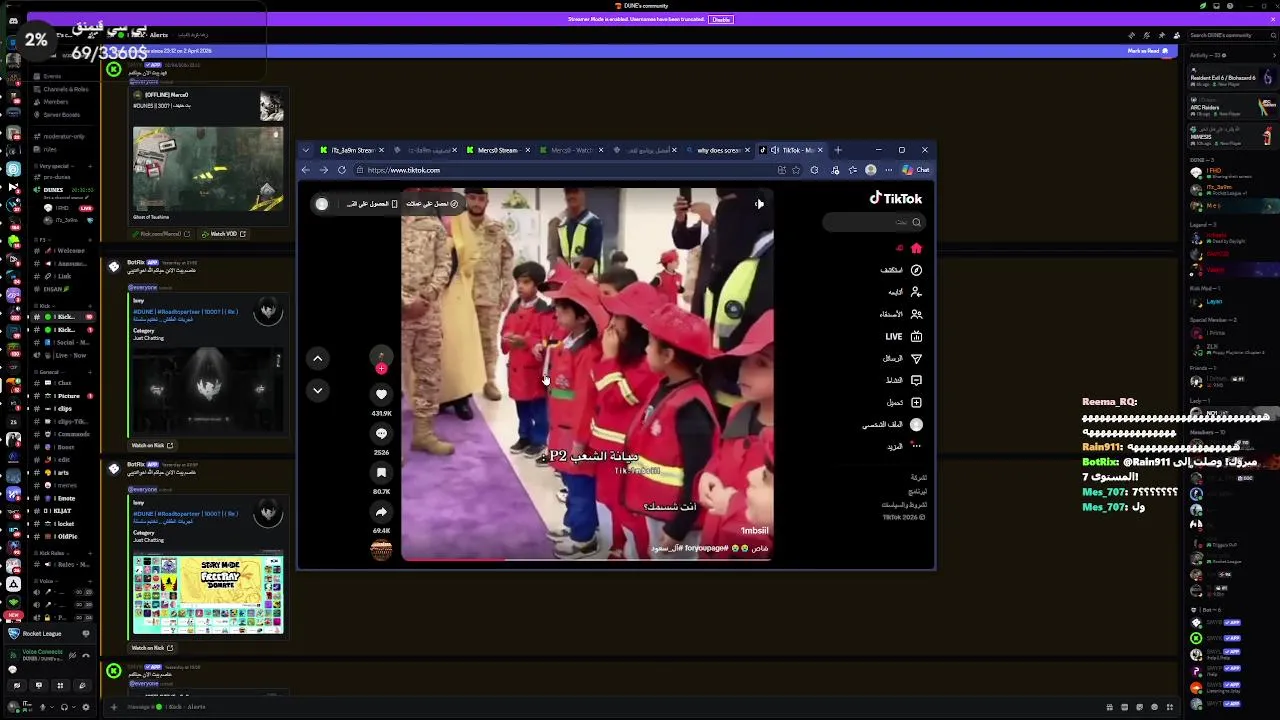
Task: Toggle Discord microphone mute
Action: point(44,707)
